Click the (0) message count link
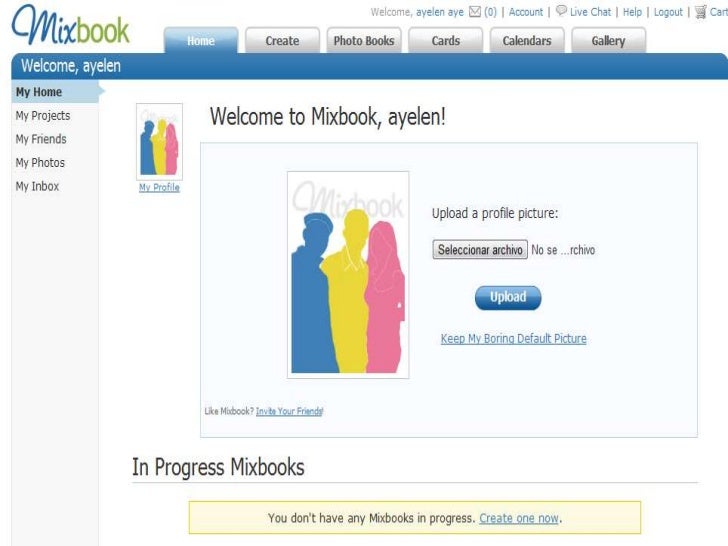 point(490,12)
